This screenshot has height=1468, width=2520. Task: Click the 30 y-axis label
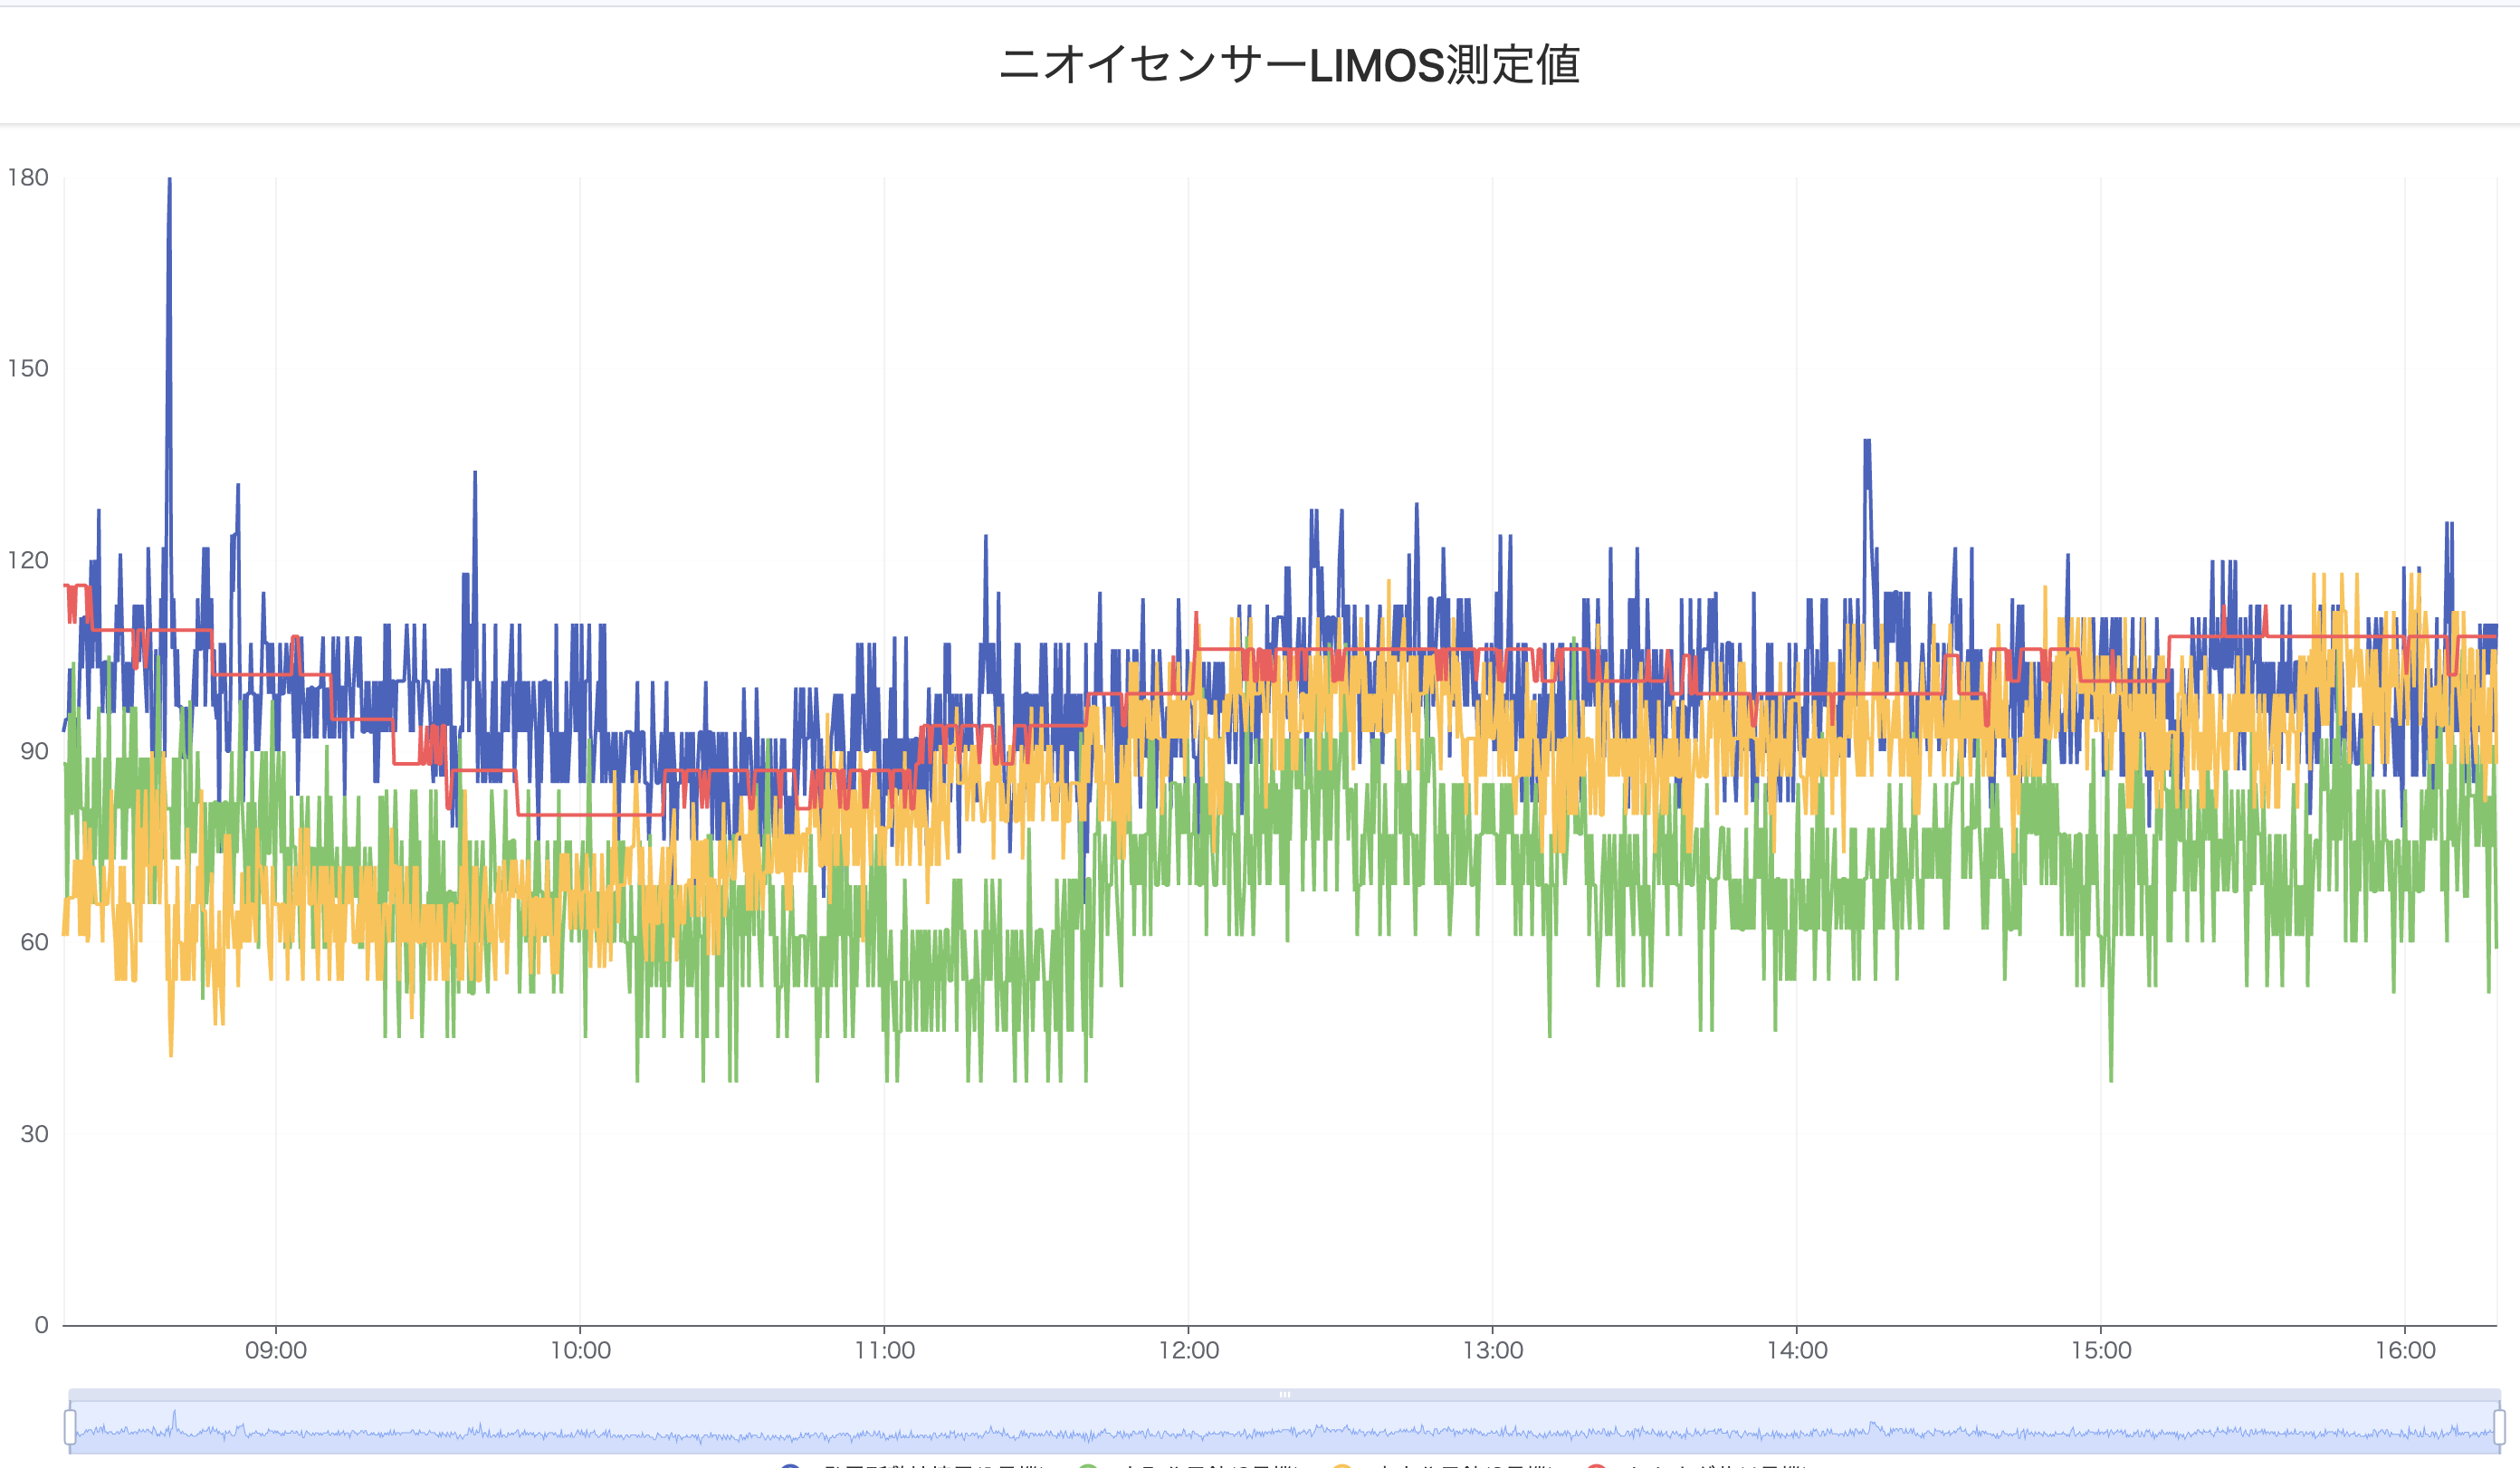(x=34, y=1134)
